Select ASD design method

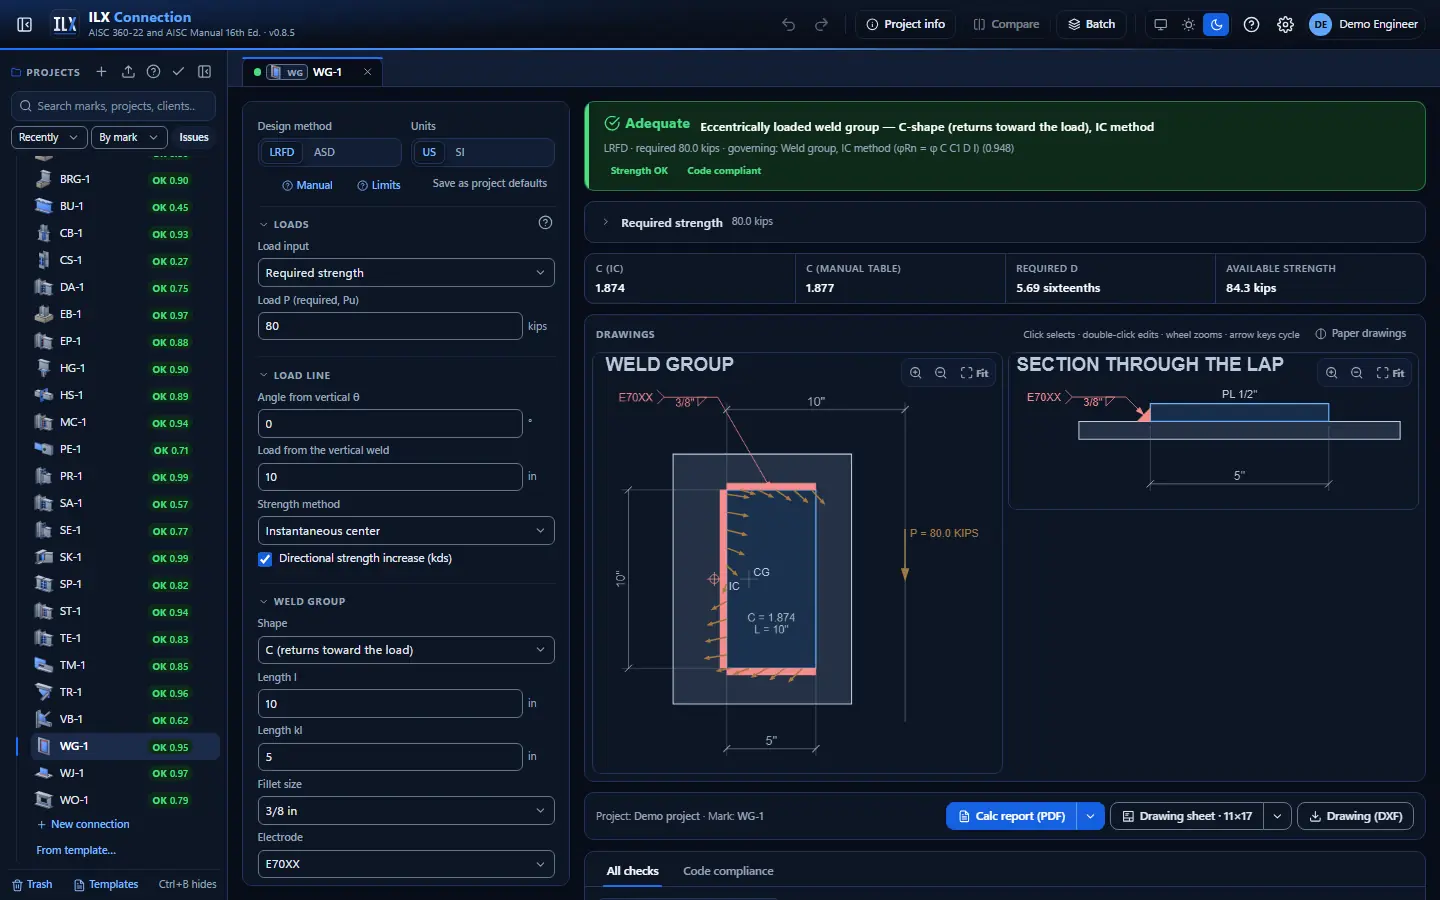324,152
